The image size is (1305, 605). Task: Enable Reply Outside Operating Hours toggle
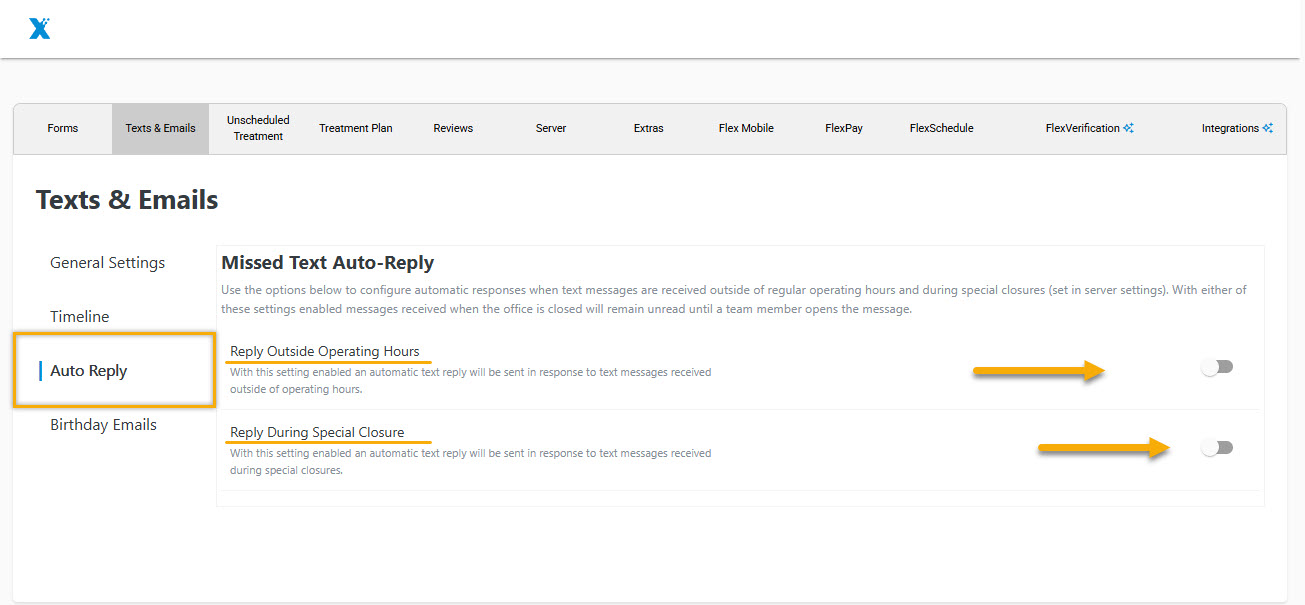[x=1217, y=367]
